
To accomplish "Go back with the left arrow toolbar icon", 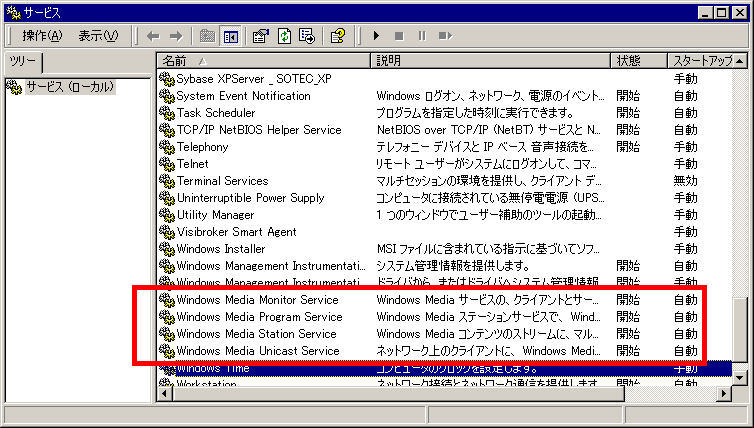I will (x=153, y=36).
